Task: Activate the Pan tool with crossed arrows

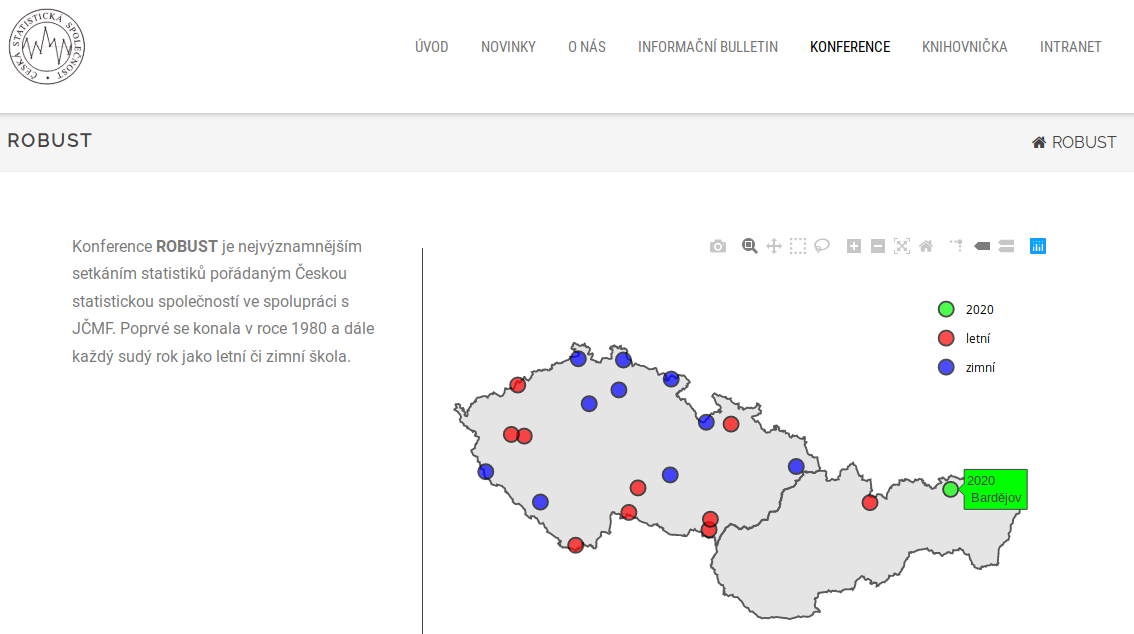Action: pyautogui.click(x=774, y=247)
